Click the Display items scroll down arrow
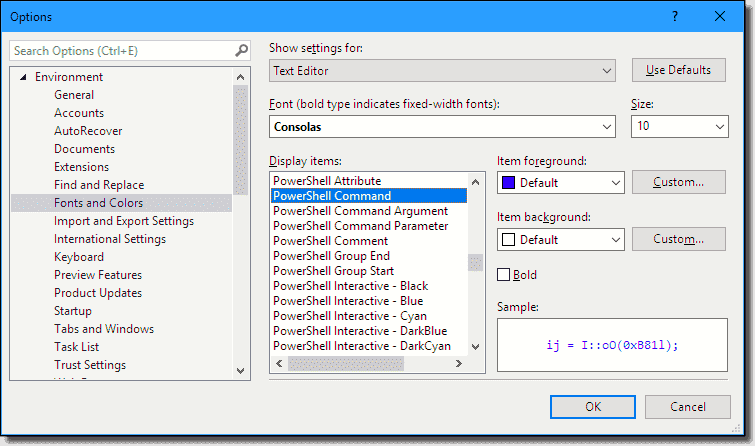The height and width of the screenshot is (446, 755). [x=475, y=347]
